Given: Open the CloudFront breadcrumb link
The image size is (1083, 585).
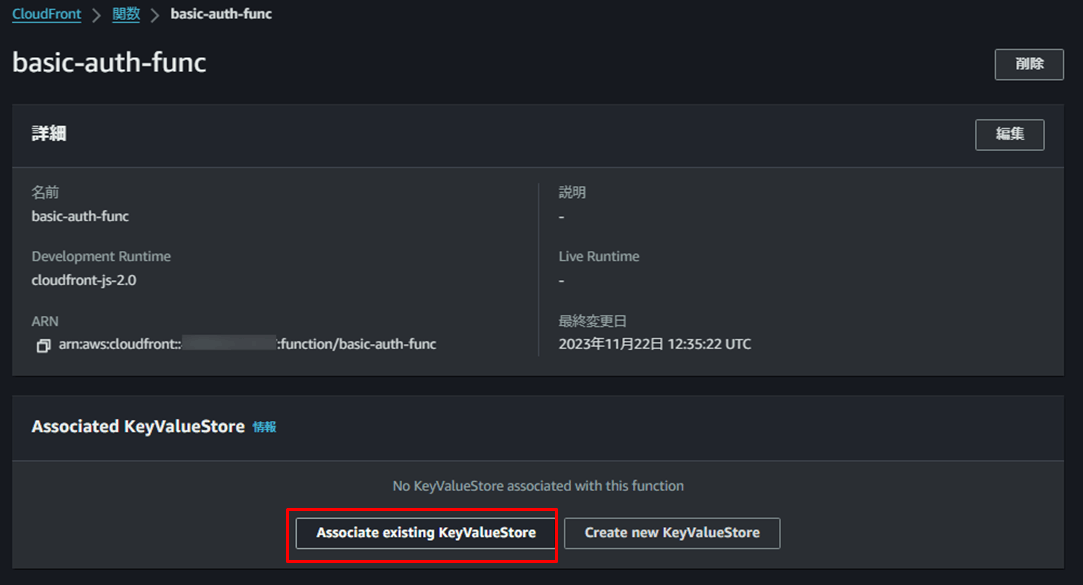Looking at the screenshot, I should pos(46,14).
